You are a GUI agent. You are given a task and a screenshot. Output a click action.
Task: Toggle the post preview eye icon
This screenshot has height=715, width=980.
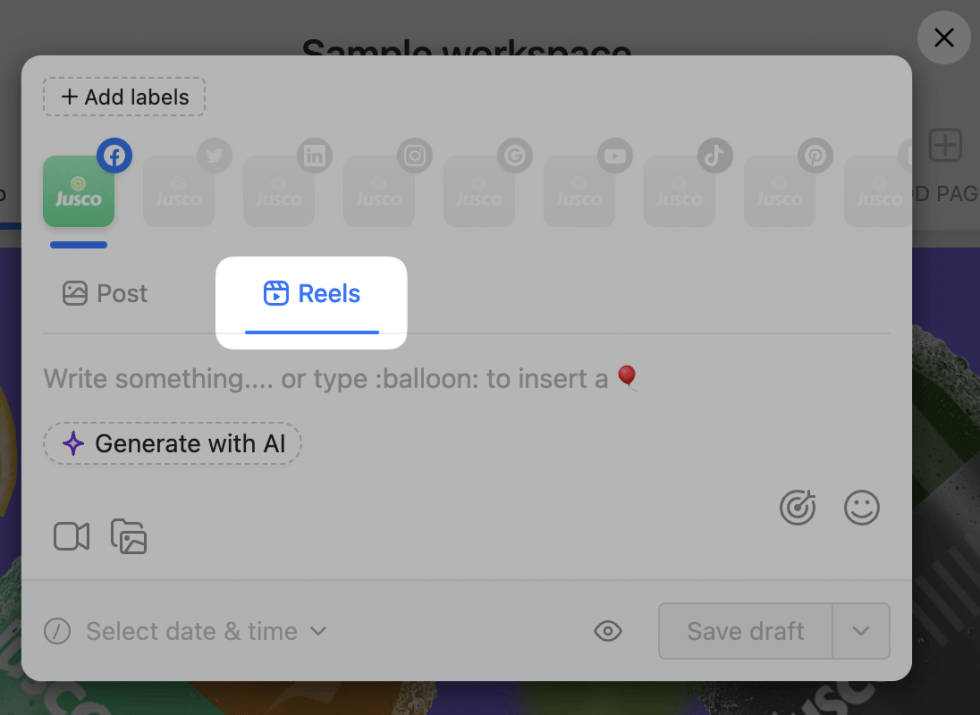click(607, 631)
